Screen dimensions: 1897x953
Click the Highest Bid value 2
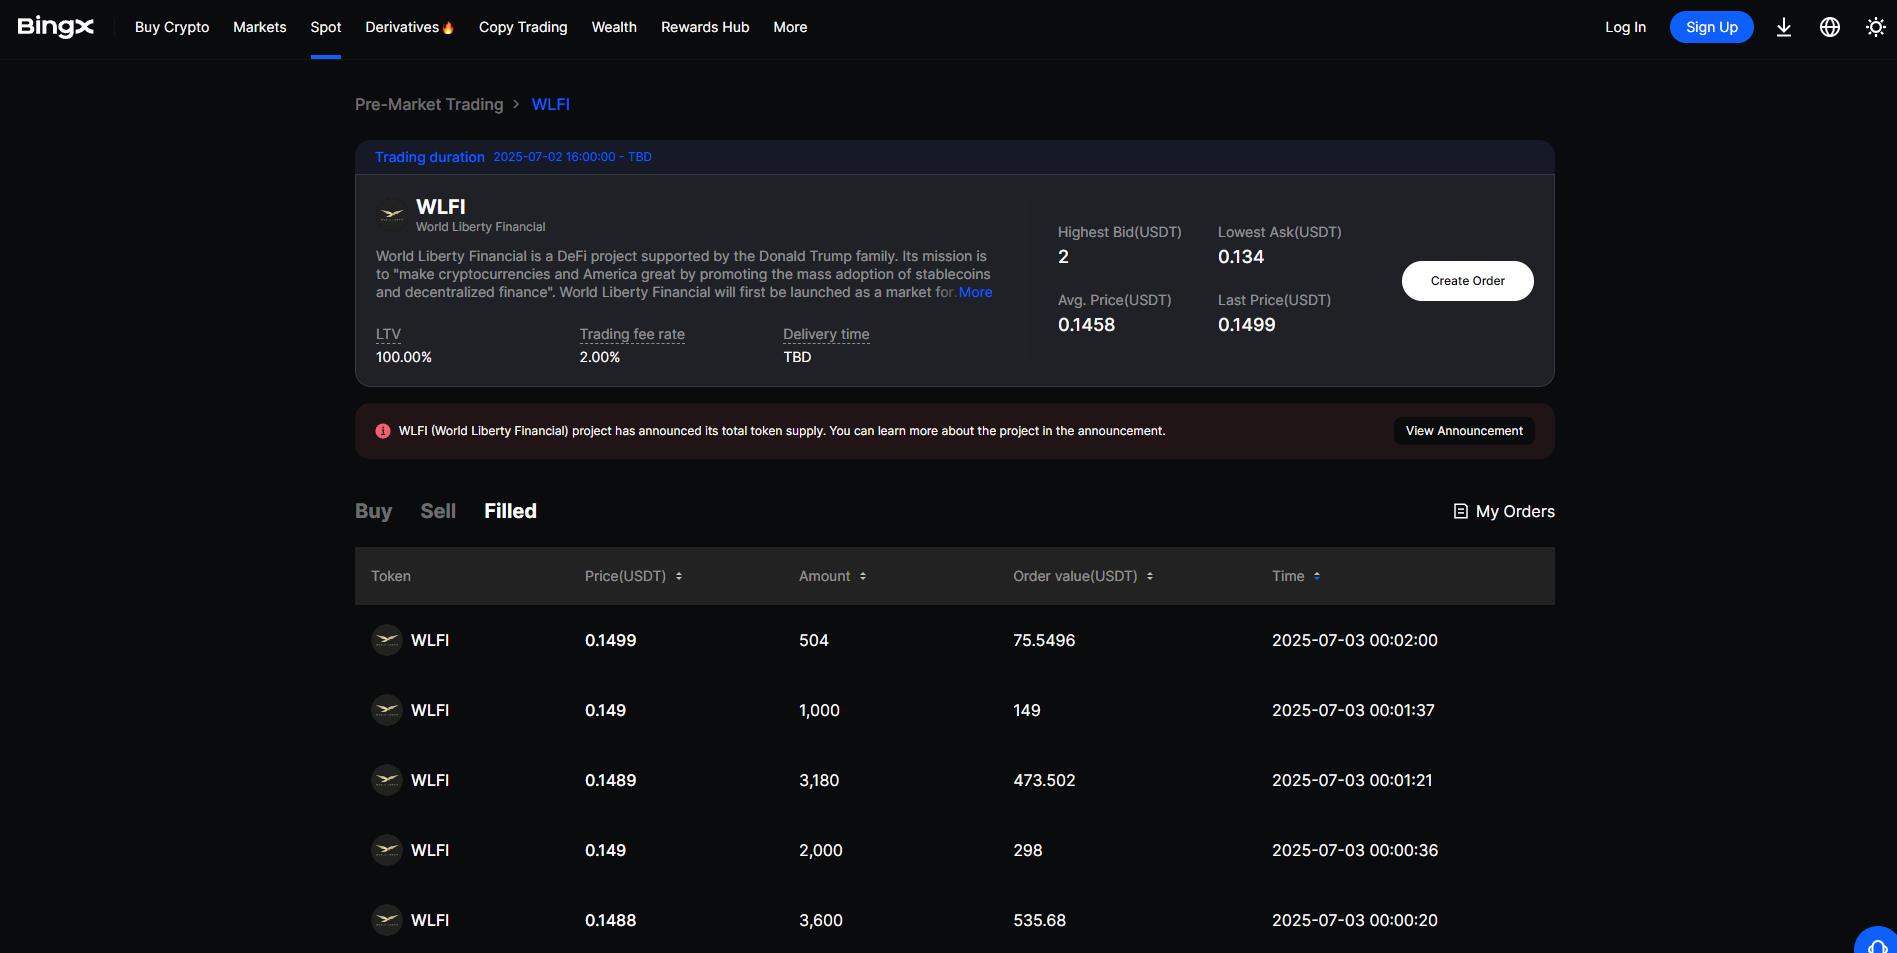coord(1063,257)
